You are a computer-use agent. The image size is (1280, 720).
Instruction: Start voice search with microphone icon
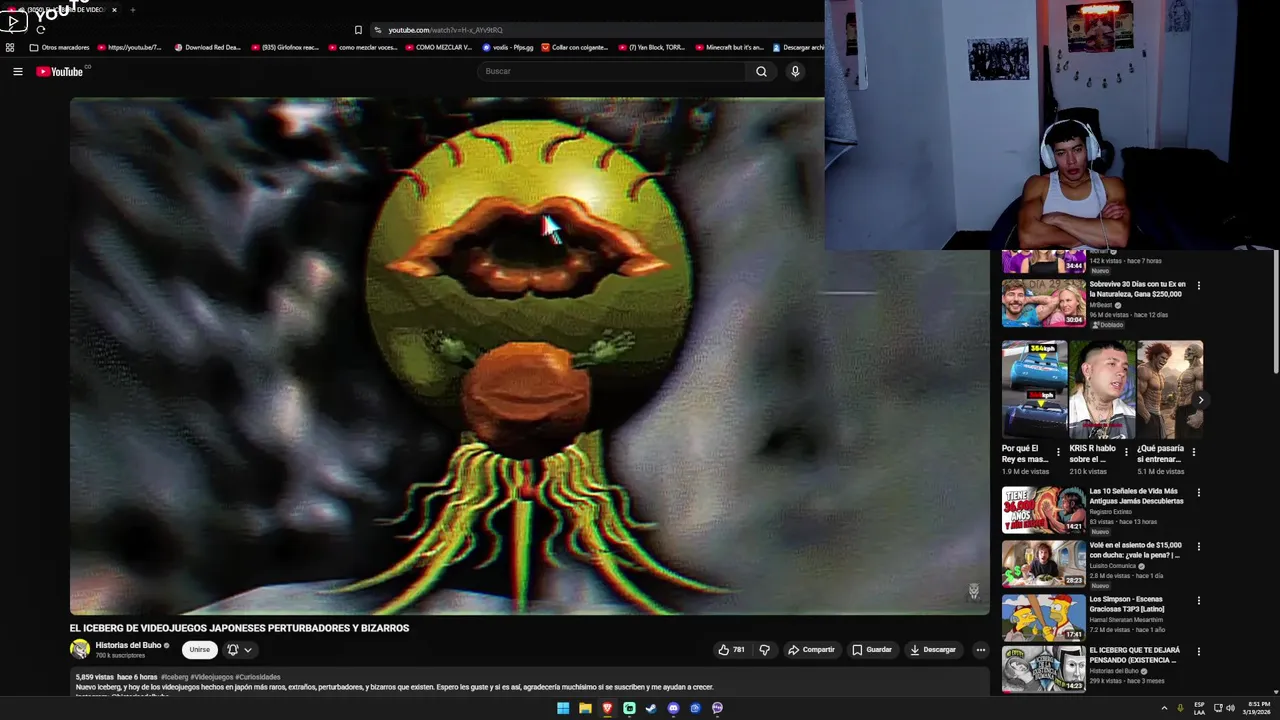[795, 71]
